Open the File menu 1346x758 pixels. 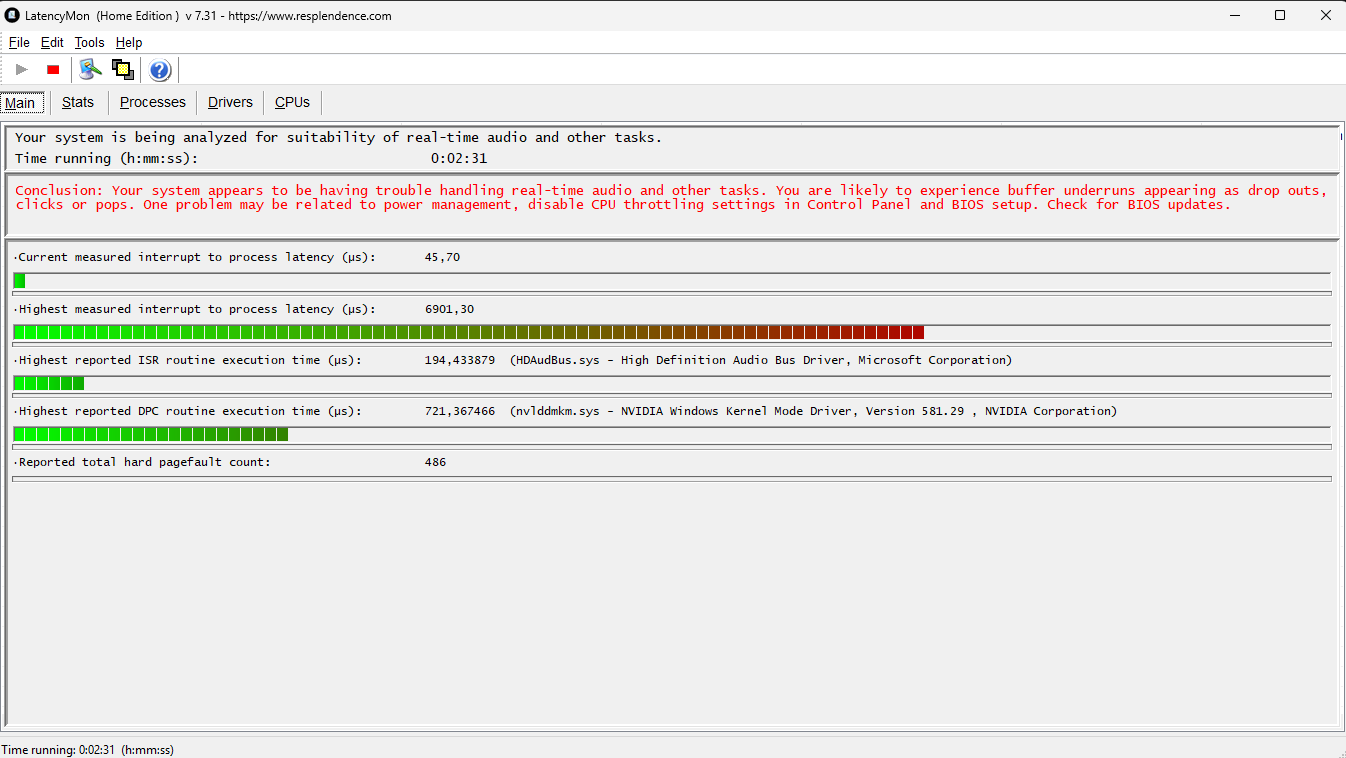click(x=19, y=43)
